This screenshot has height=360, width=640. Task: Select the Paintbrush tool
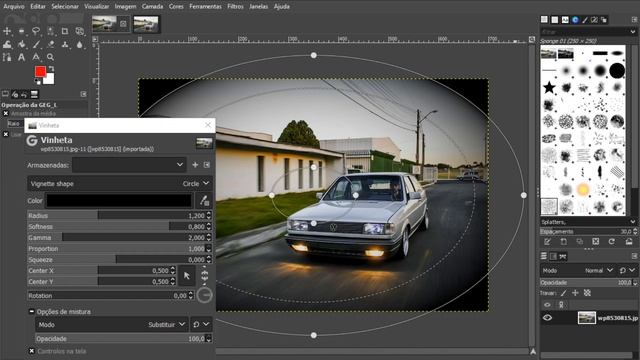[36, 44]
